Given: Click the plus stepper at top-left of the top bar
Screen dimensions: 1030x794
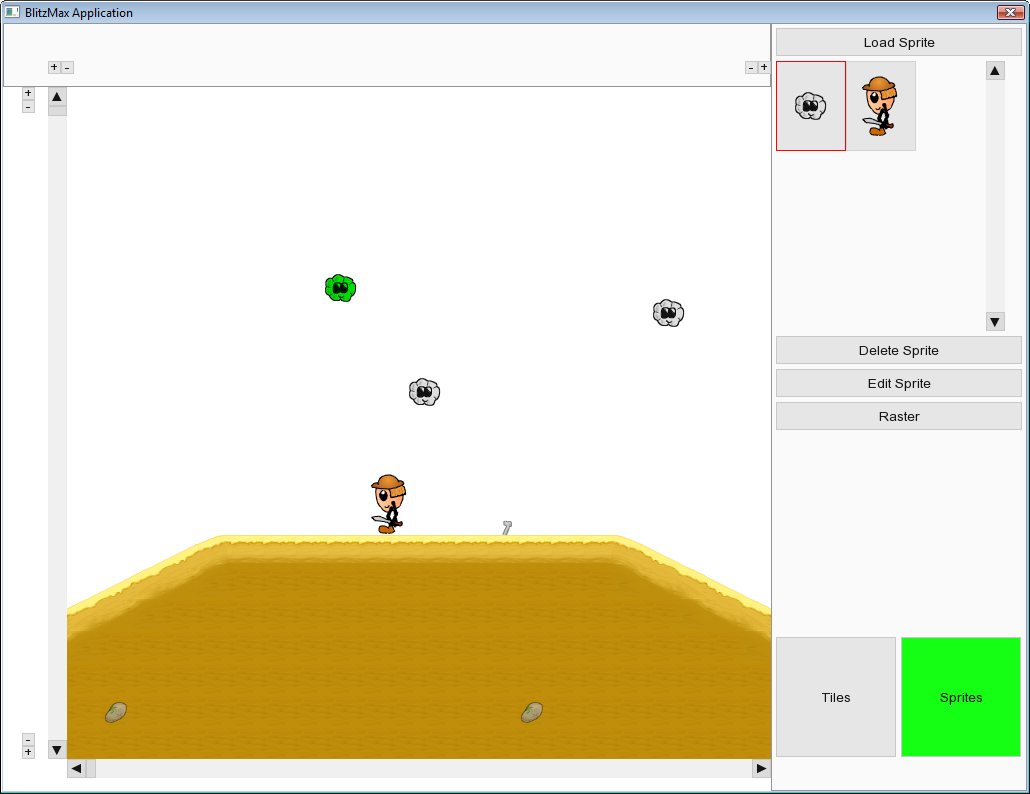Looking at the screenshot, I should click(54, 67).
